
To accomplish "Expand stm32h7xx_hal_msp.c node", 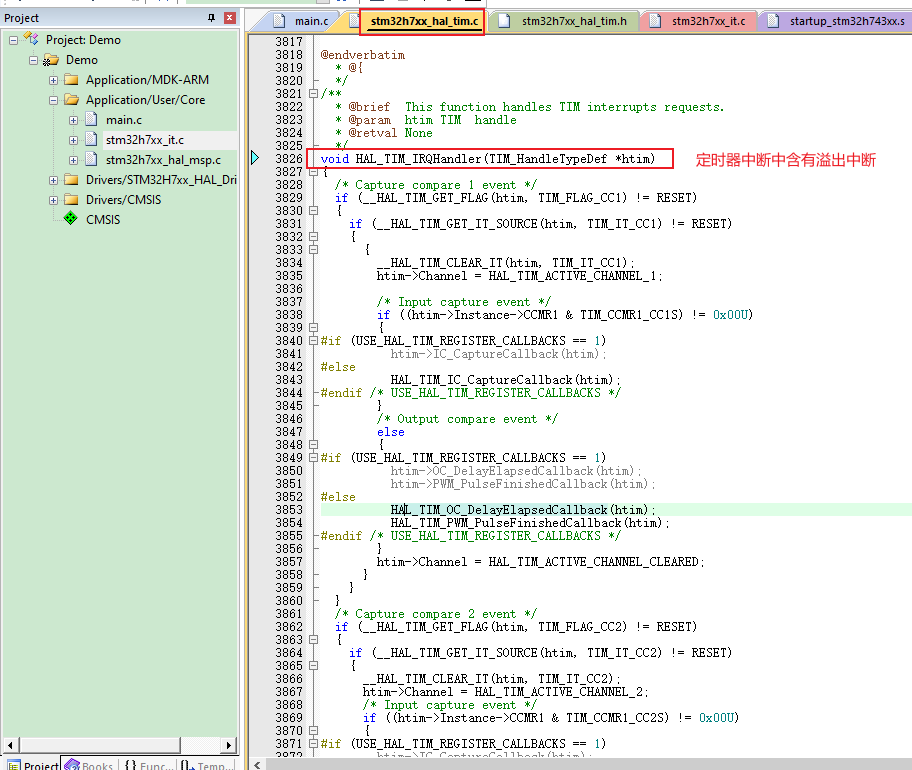I will pos(73,160).
